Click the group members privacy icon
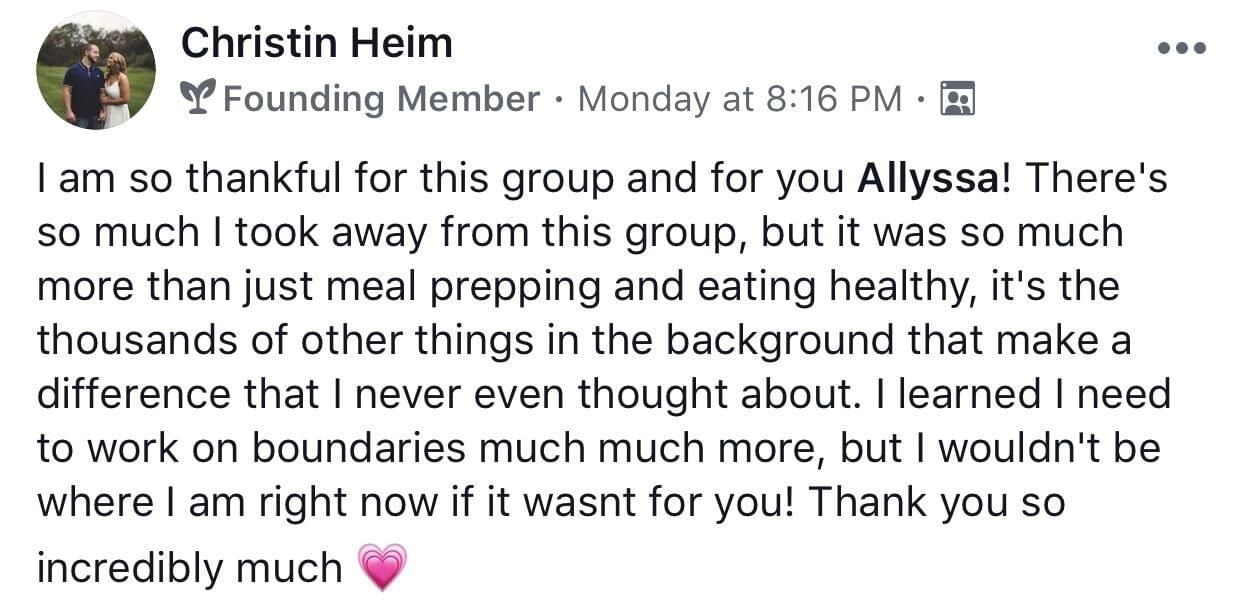 click(x=959, y=99)
